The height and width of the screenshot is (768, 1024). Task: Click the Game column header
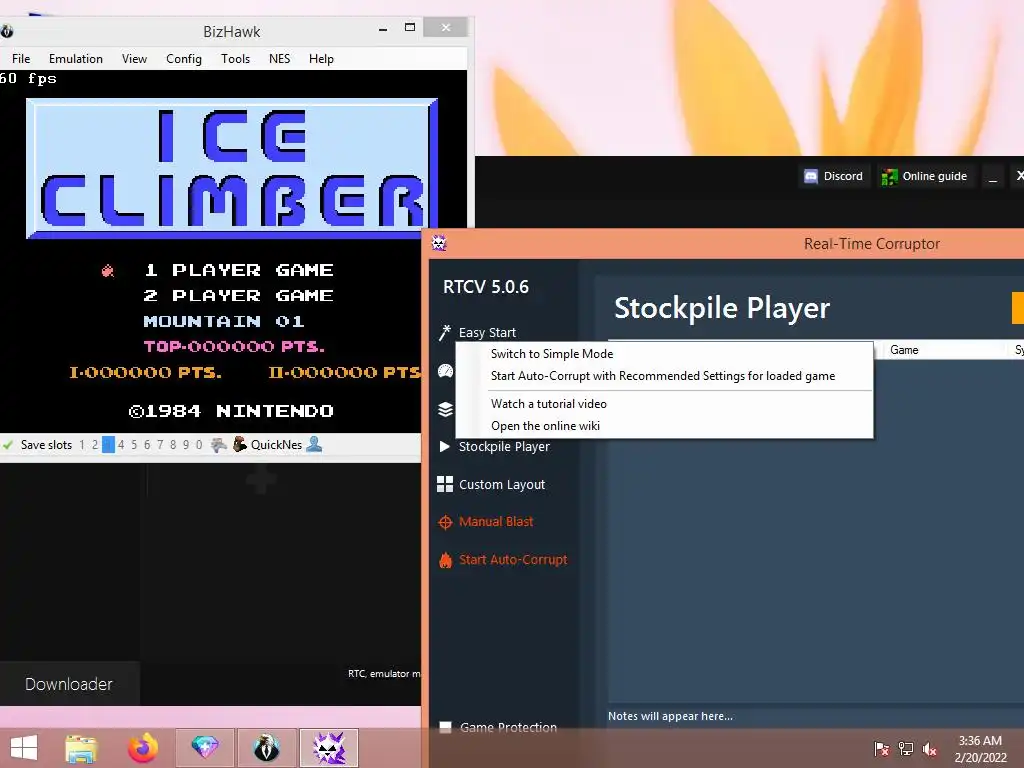(x=904, y=350)
